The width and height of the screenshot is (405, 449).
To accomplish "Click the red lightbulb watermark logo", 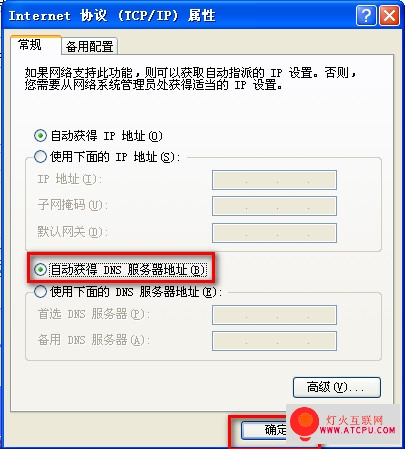I will pyautogui.click(x=304, y=423).
